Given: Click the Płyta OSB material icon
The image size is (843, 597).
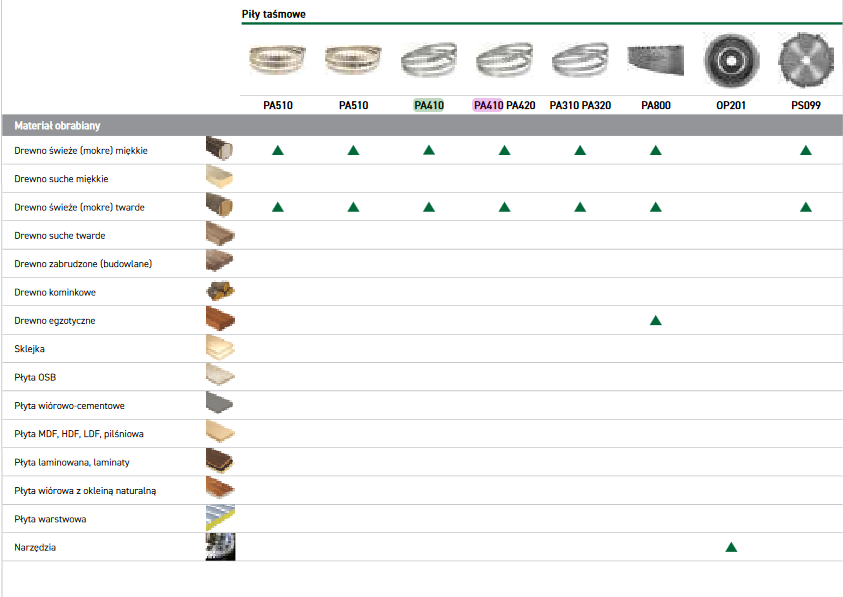Looking at the screenshot, I should 220,377.
